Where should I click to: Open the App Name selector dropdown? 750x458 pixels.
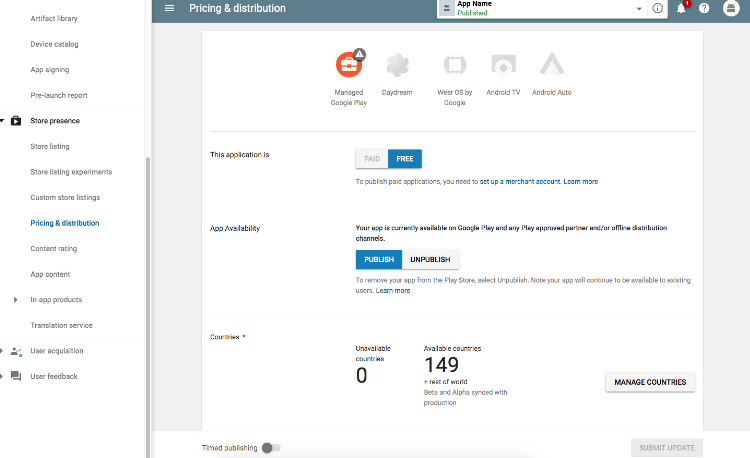click(638, 8)
